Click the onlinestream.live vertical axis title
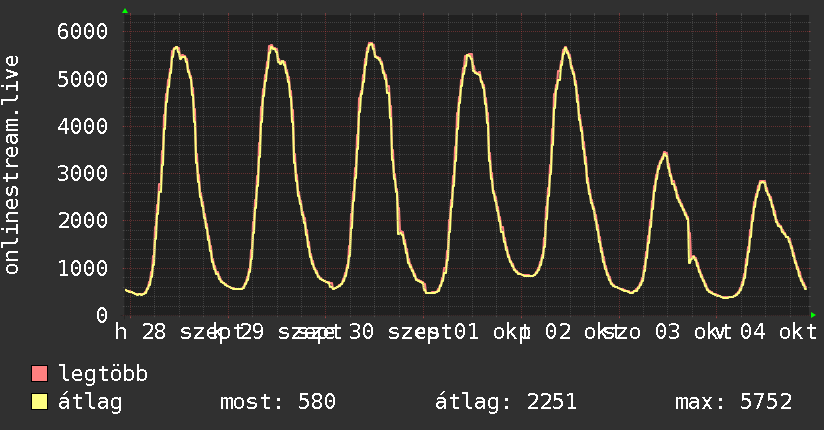 (x=11, y=165)
